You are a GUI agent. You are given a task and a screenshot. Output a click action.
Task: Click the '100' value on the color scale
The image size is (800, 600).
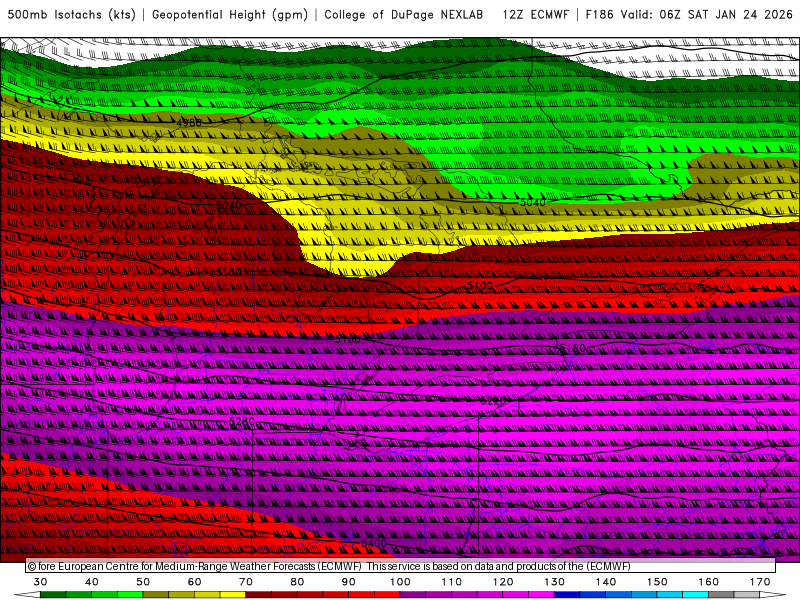[x=401, y=582]
